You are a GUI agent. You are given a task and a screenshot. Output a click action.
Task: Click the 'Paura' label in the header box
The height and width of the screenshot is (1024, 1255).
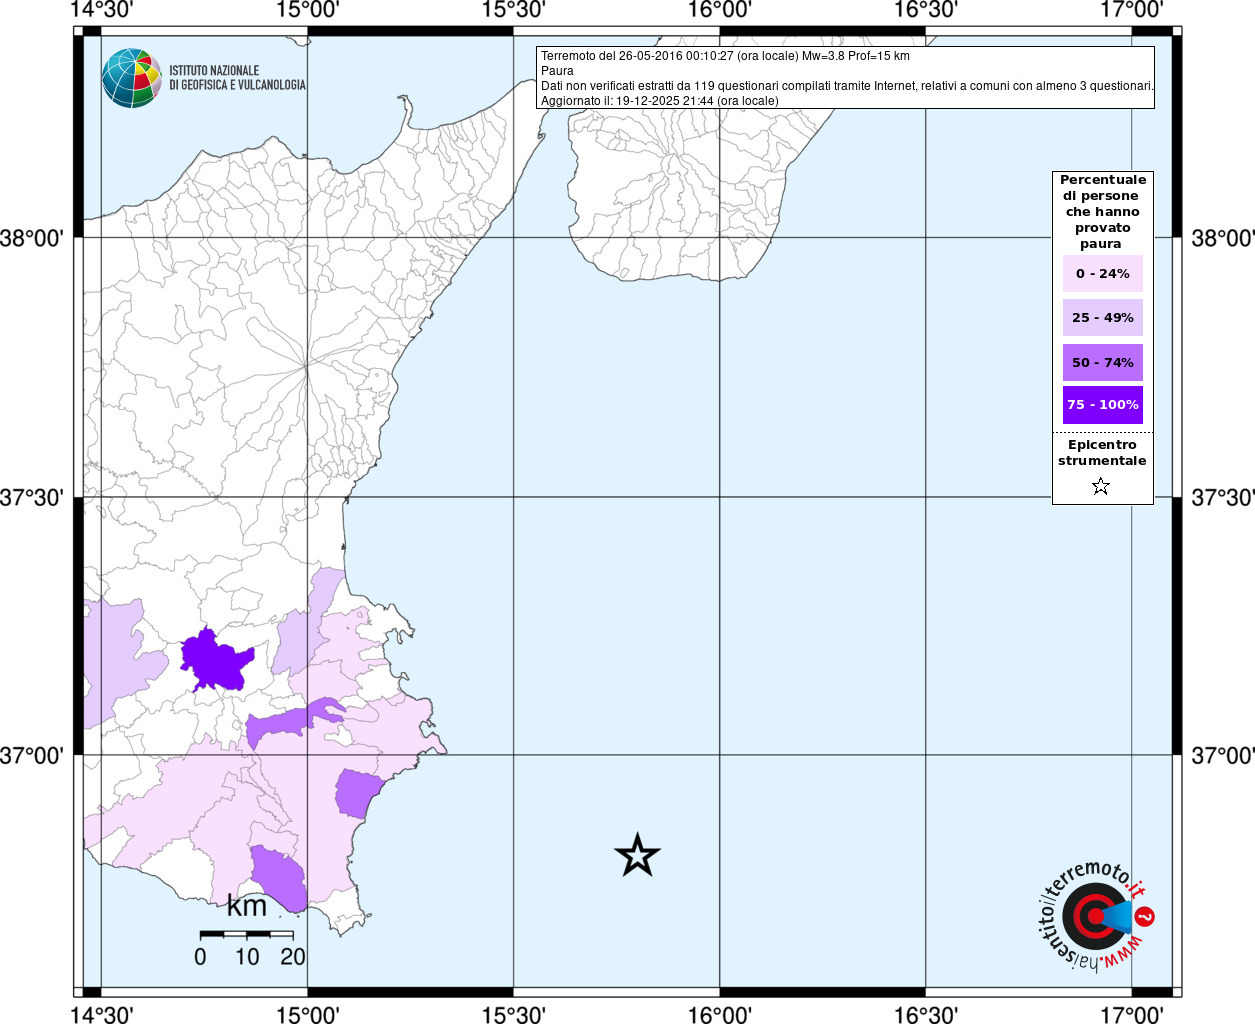(x=557, y=71)
